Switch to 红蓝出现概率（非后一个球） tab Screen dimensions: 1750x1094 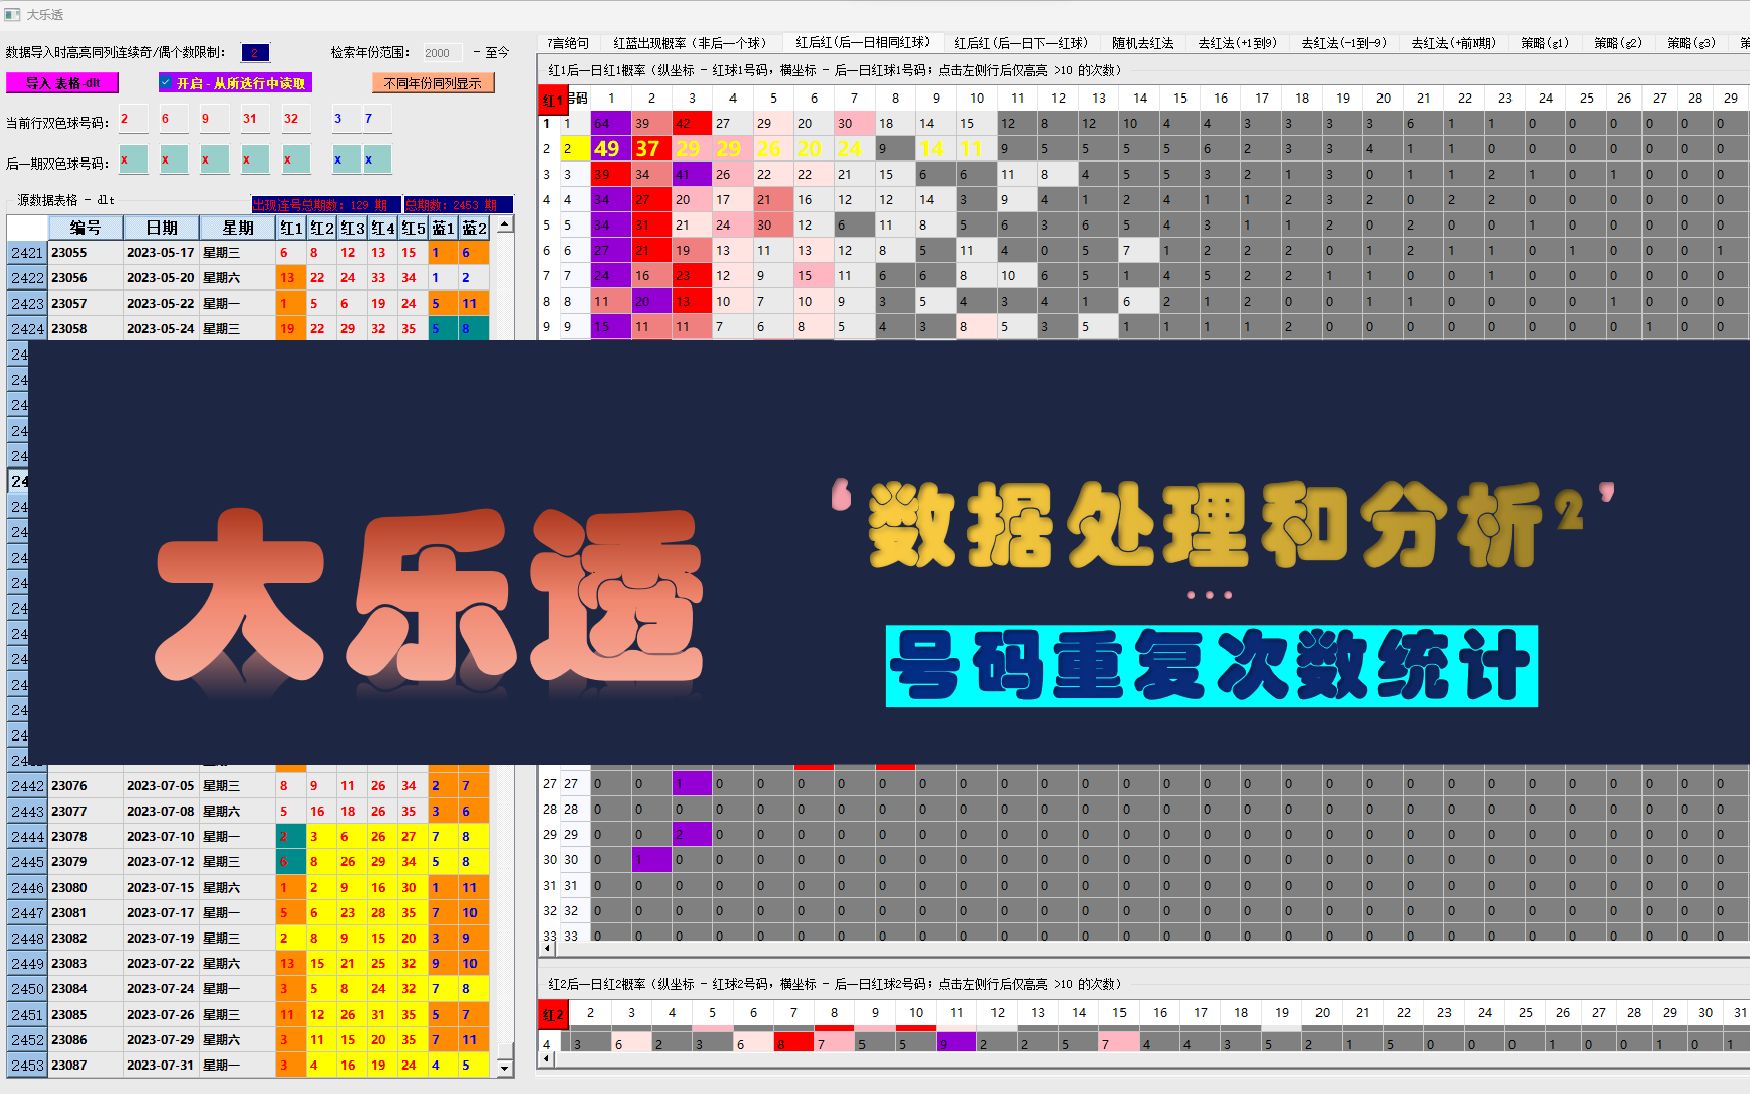[x=689, y=43]
